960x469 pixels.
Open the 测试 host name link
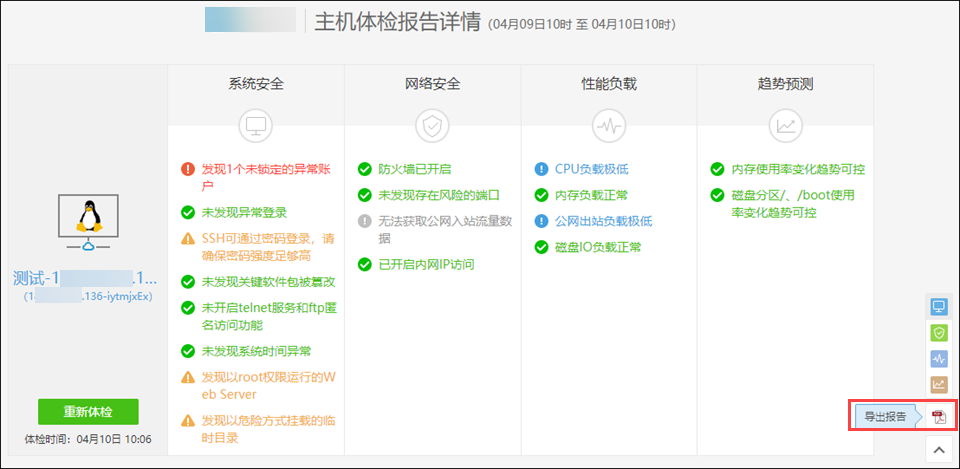pos(85,278)
